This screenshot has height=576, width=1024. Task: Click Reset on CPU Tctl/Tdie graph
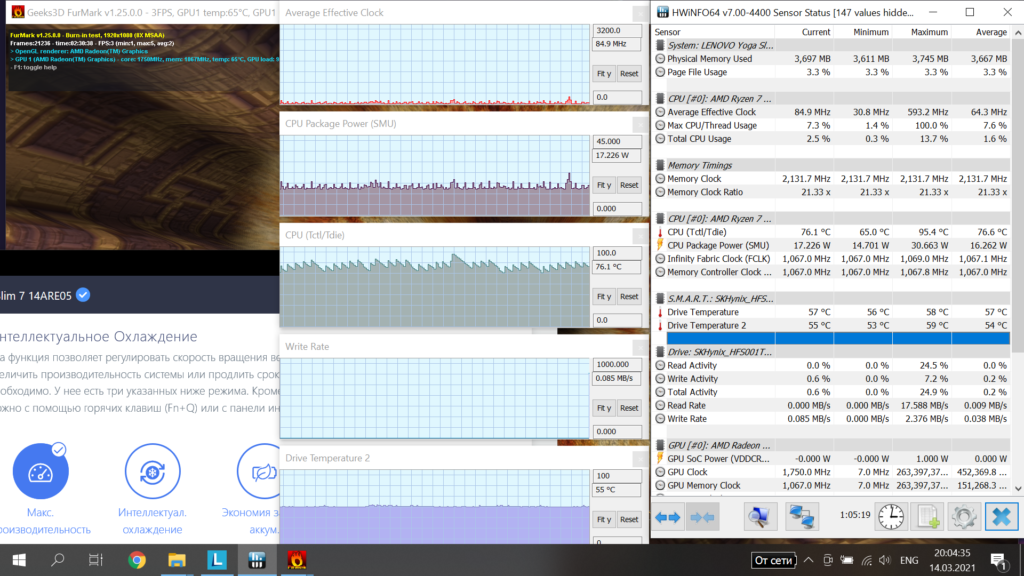click(x=629, y=296)
